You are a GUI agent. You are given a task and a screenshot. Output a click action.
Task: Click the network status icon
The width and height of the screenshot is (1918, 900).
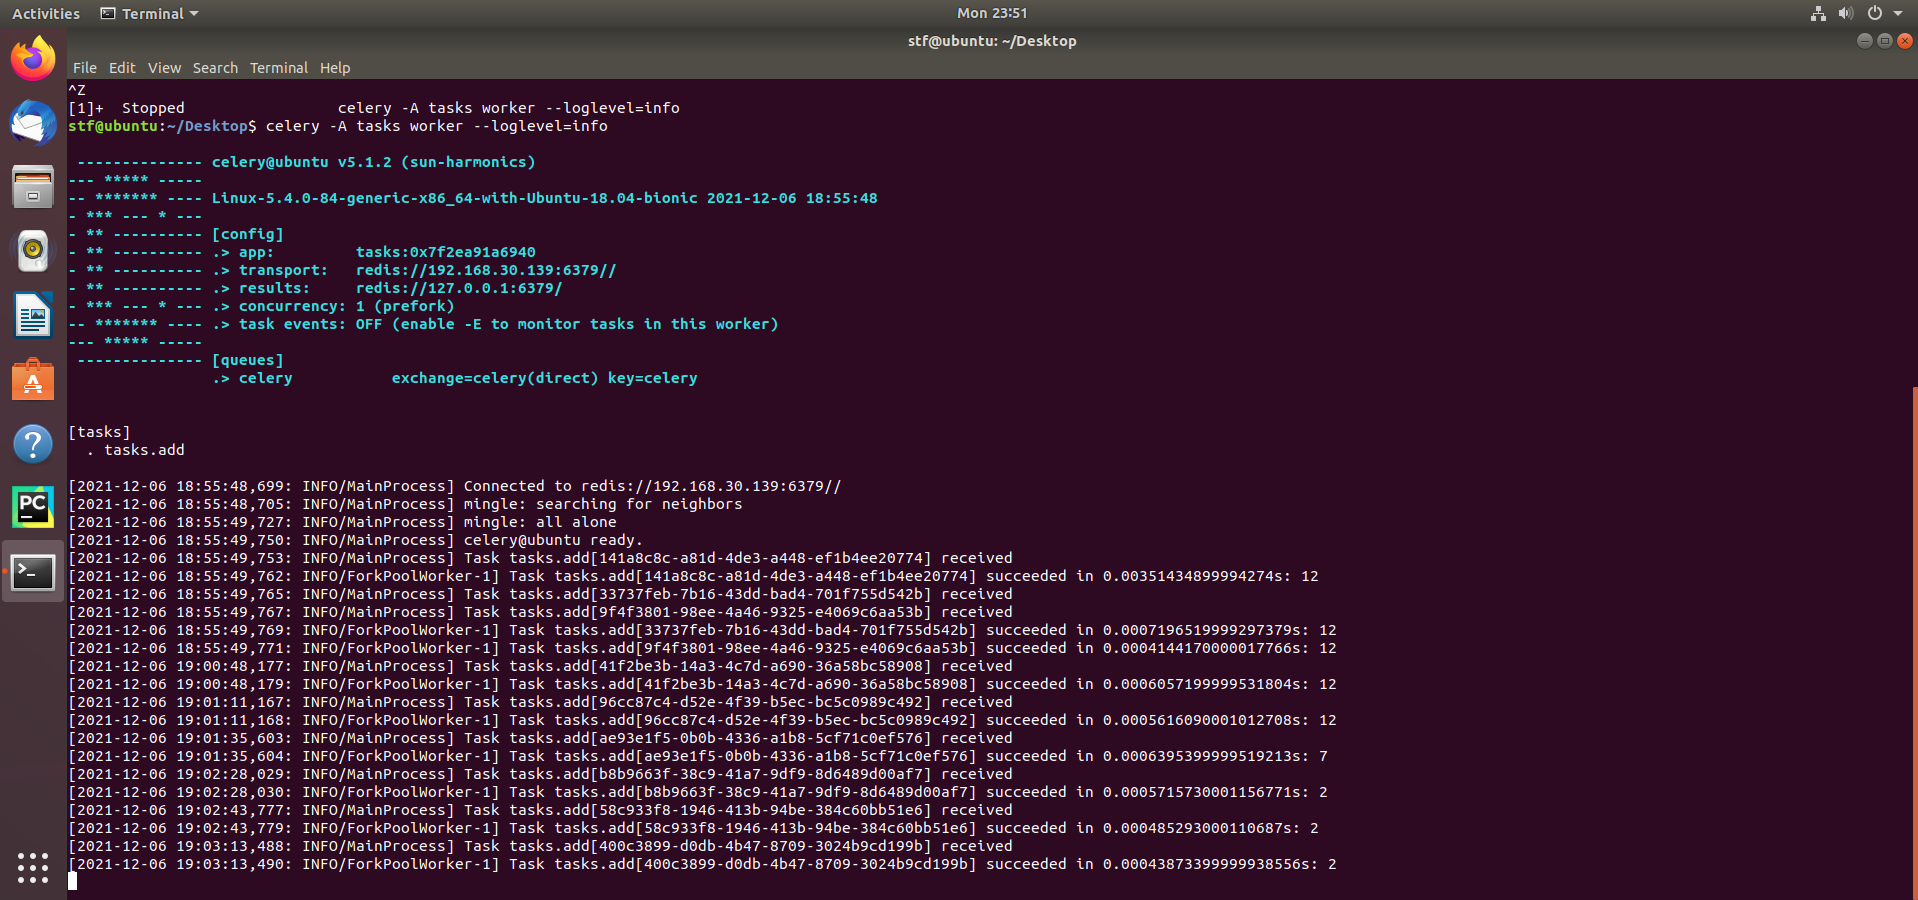point(1818,13)
